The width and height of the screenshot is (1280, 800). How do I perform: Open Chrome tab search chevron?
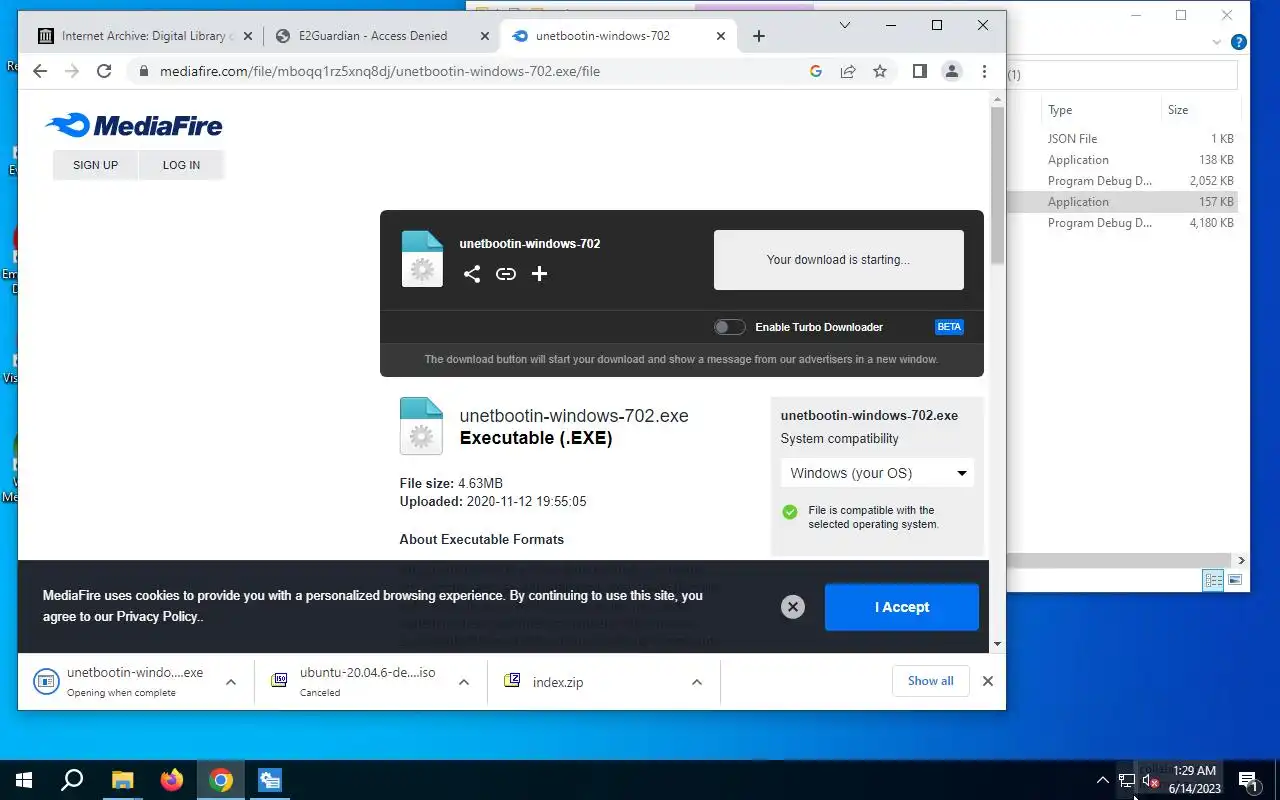(x=845, y=25)
